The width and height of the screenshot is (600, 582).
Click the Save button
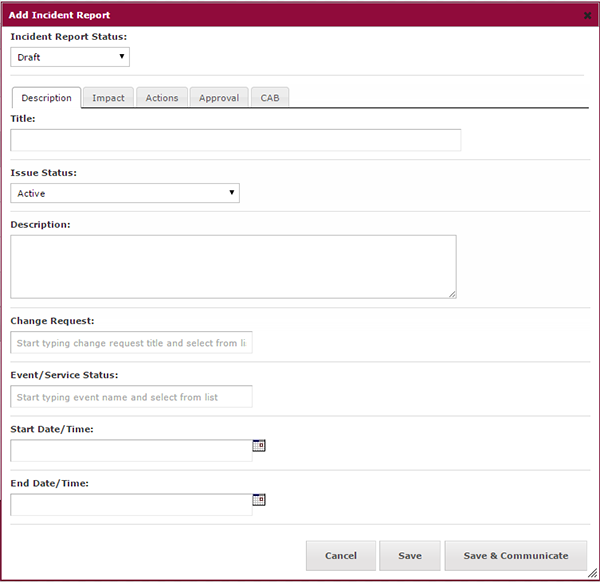pyautogui.click(x=410, y=556)
